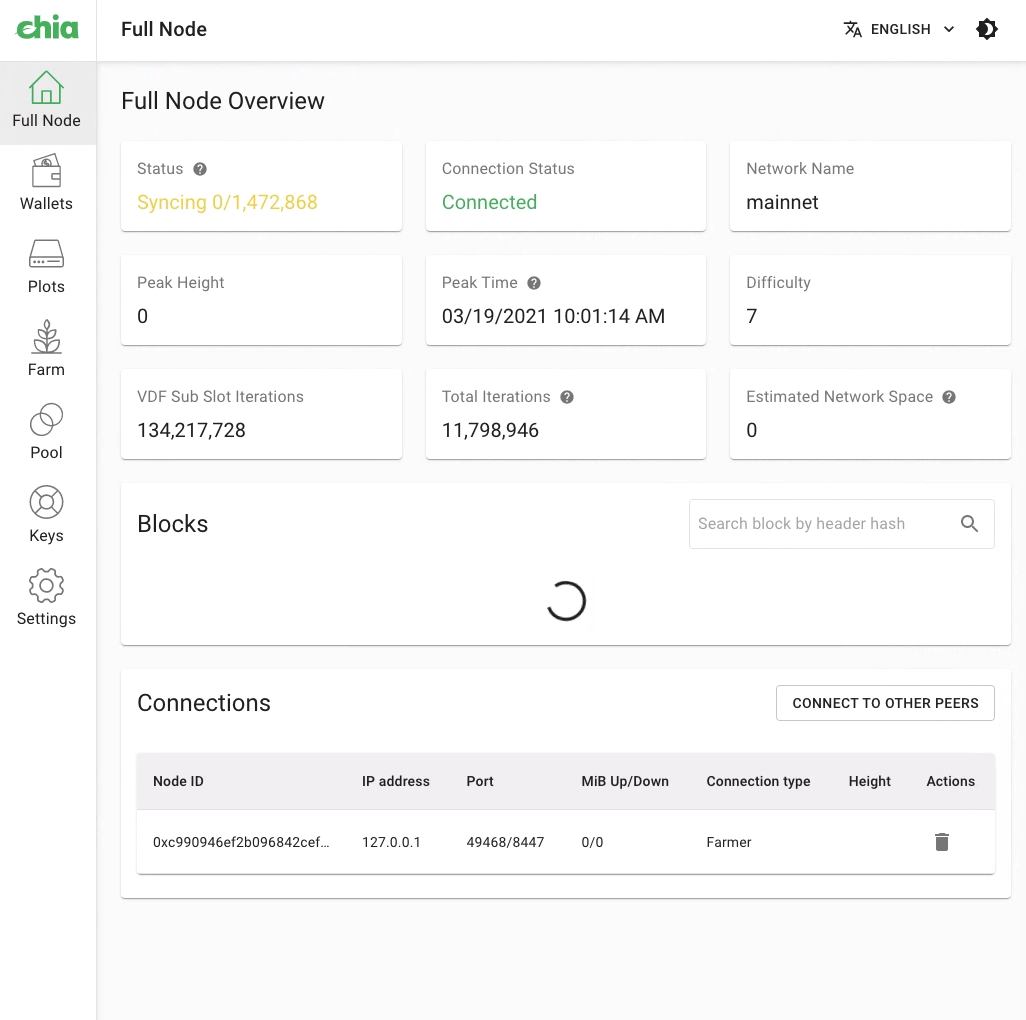This screenshot has height=1020, width=1026.
Task: Toggle dark mode with the moon icon
Action: (987, 29)
